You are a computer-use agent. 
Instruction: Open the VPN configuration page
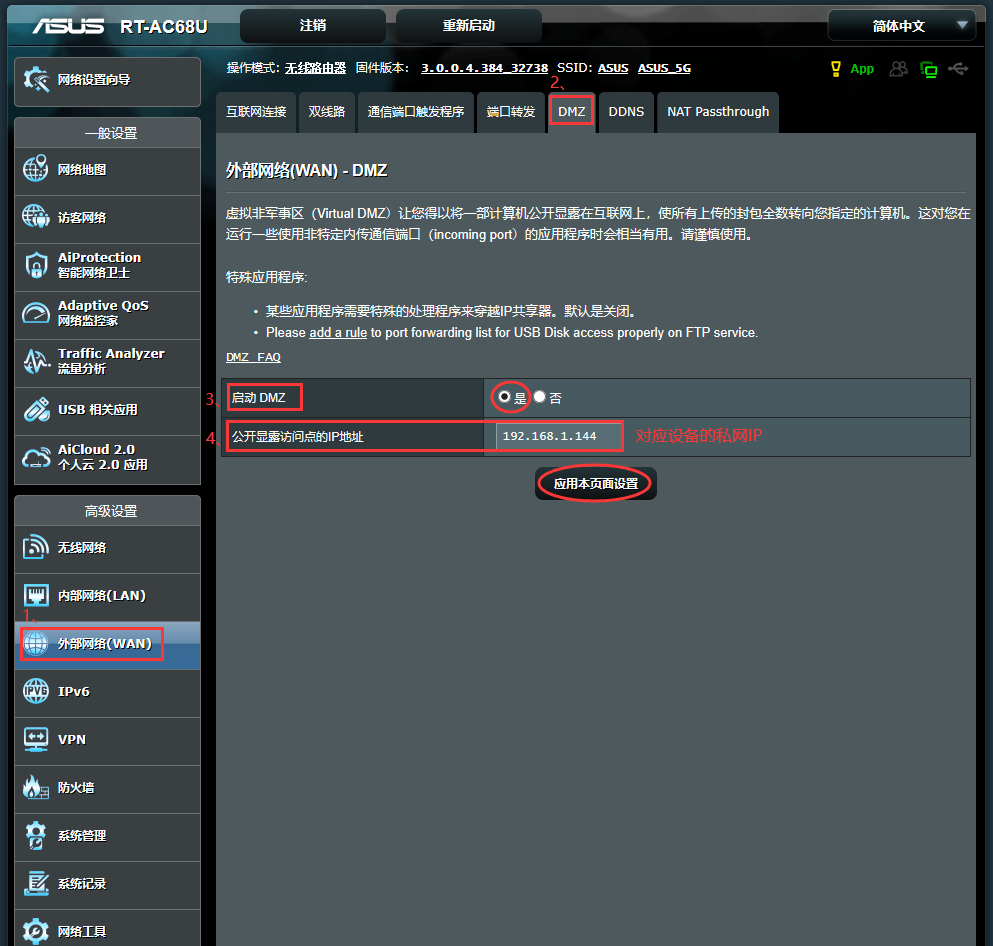coord(75,741)
